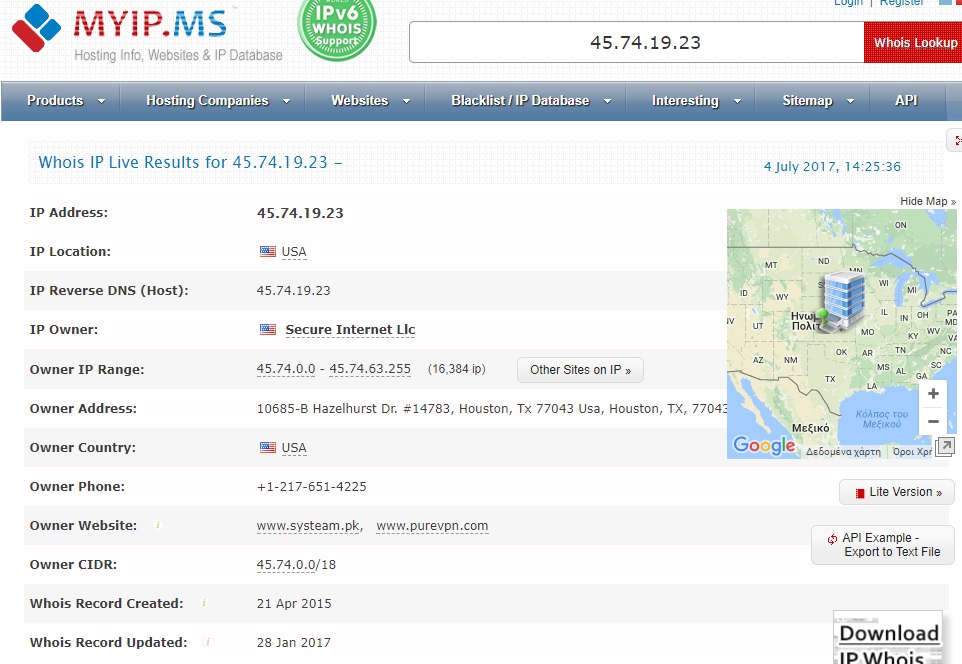Open the Whois IP Live Results heading link
This screenshot has height=664, width=962.
coord(190,162)
